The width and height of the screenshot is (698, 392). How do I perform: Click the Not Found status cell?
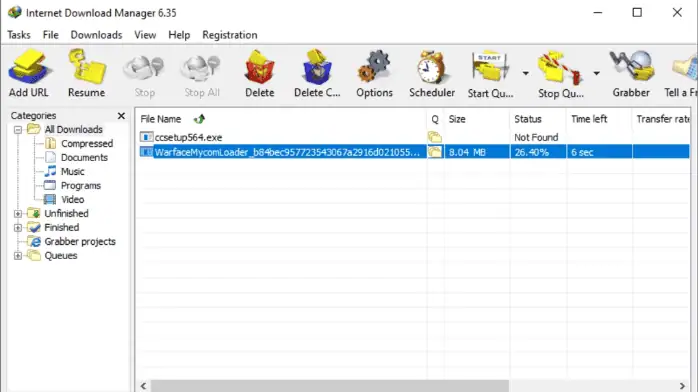(536, 137)
